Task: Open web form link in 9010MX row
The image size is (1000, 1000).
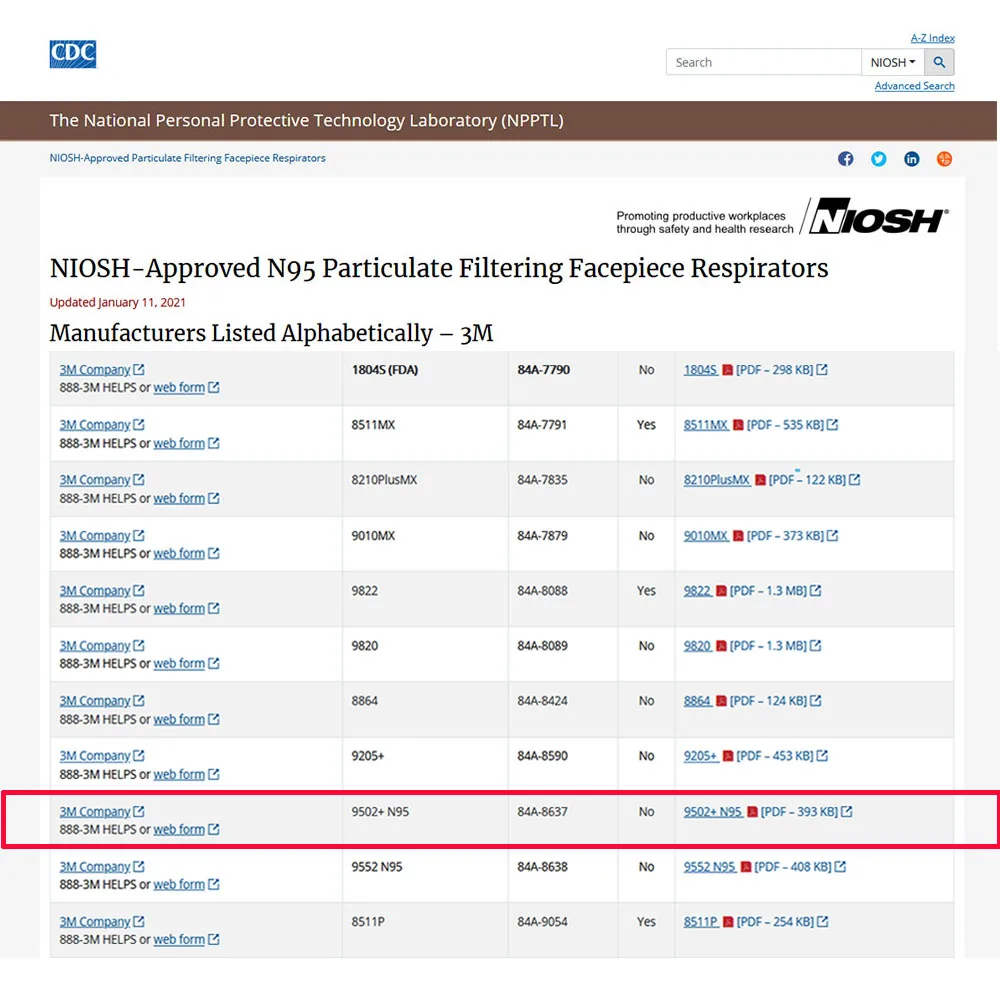Action: coord(179,554)
